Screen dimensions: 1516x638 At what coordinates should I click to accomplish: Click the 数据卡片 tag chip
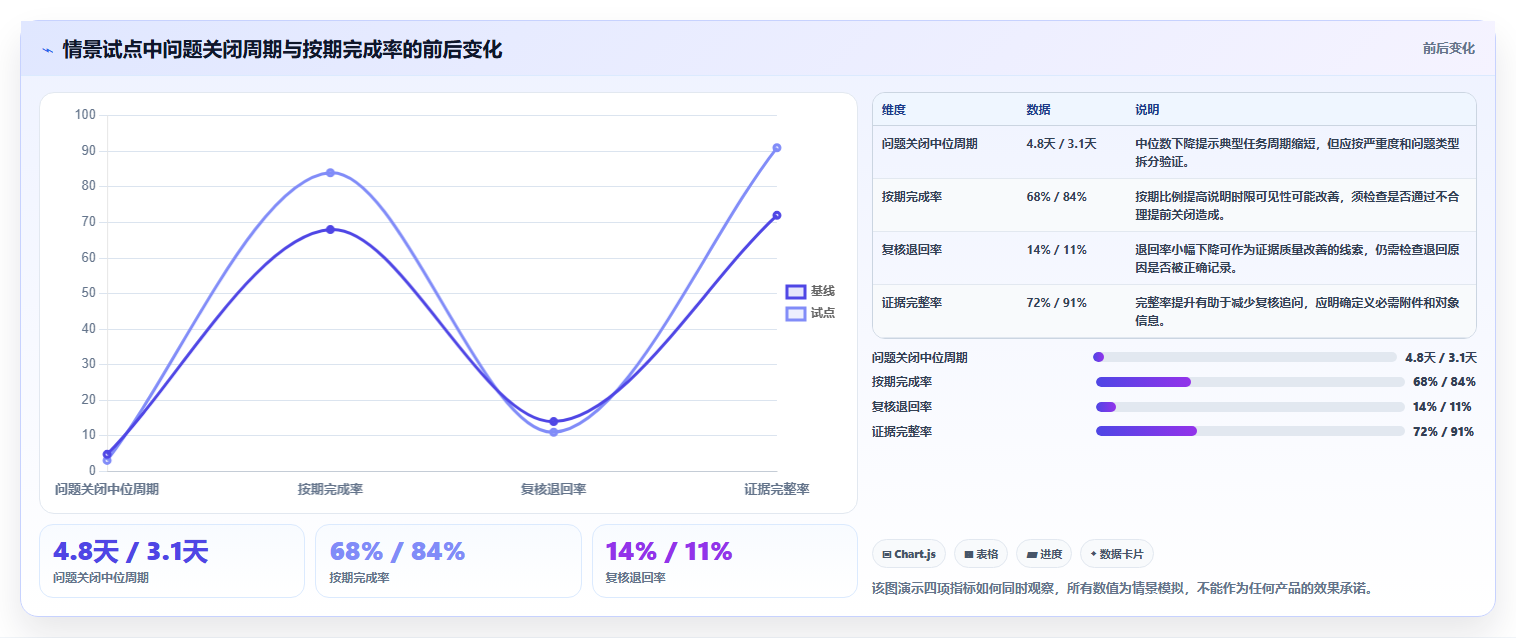click(x=1117, y=554)
